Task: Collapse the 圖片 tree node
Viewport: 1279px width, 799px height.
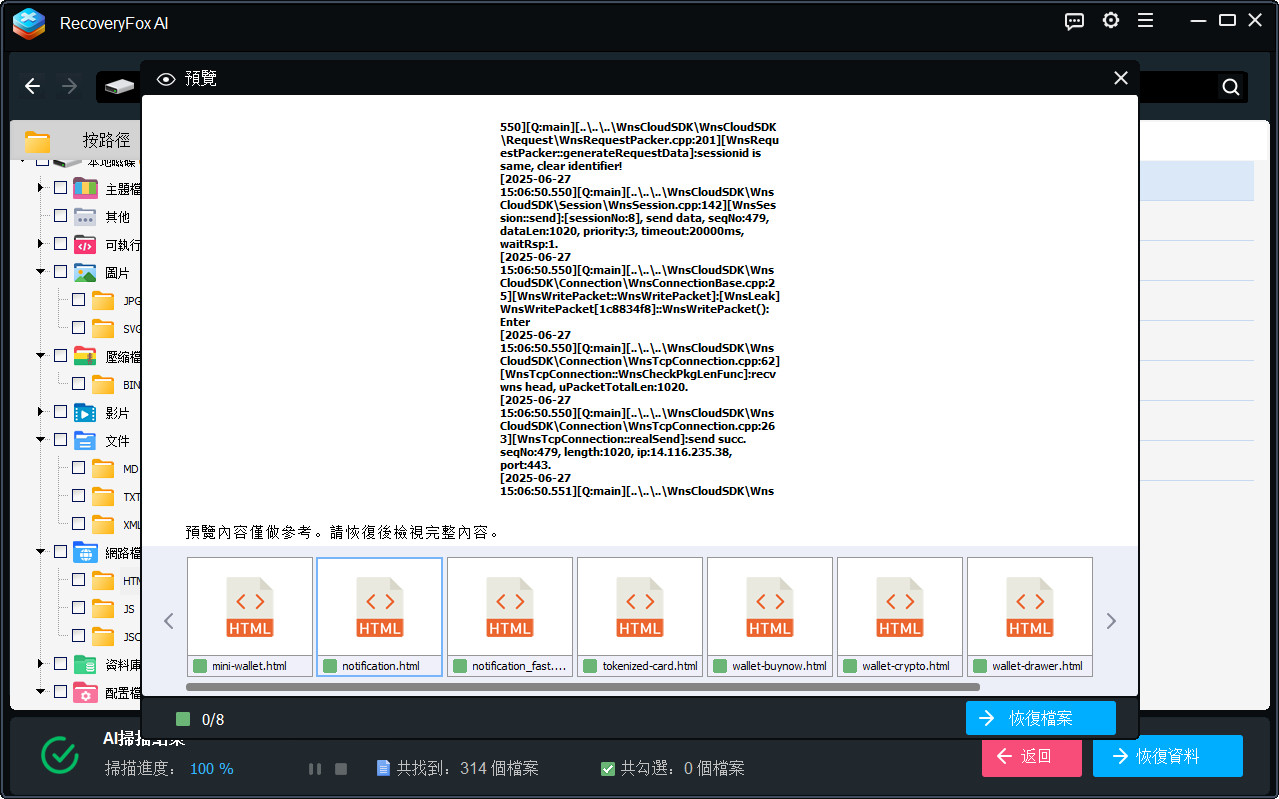Action: (x=41, y=272)
